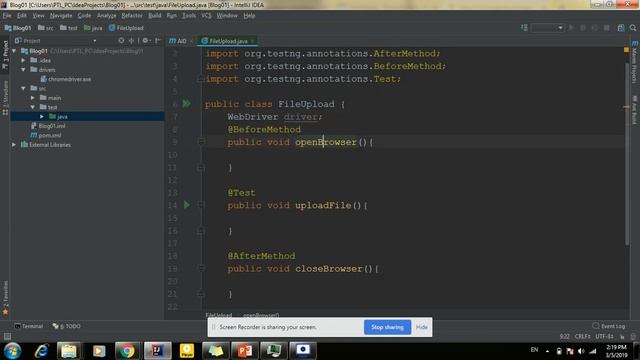Click the volume icon in system tray
Screen dimensions: 640x360
pyautogui.click(x=581, y=351)
